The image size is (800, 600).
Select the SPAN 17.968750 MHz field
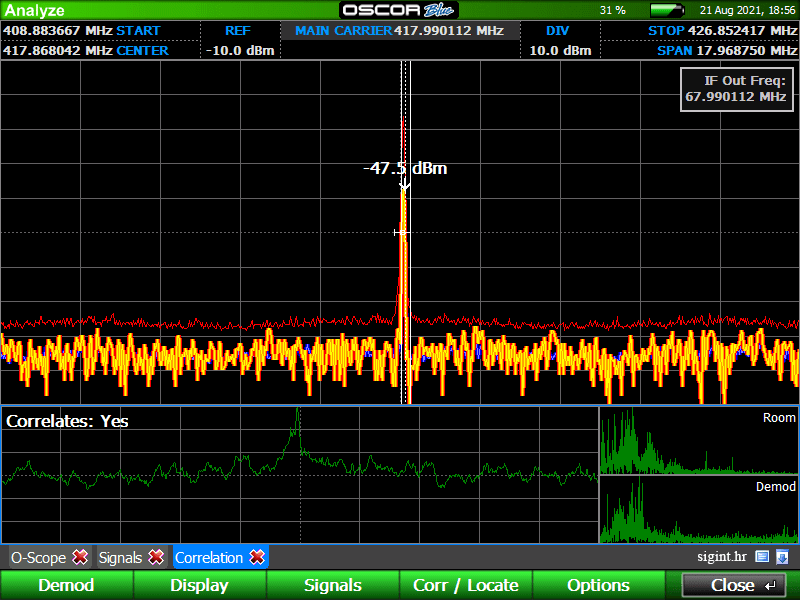(727, 51)
